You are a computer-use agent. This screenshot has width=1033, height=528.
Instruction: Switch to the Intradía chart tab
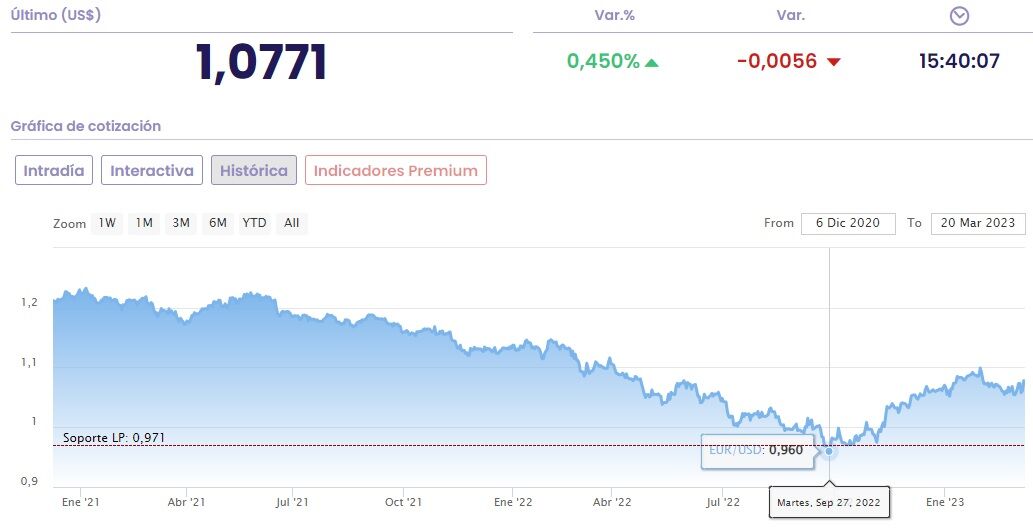tap(54, 170)
